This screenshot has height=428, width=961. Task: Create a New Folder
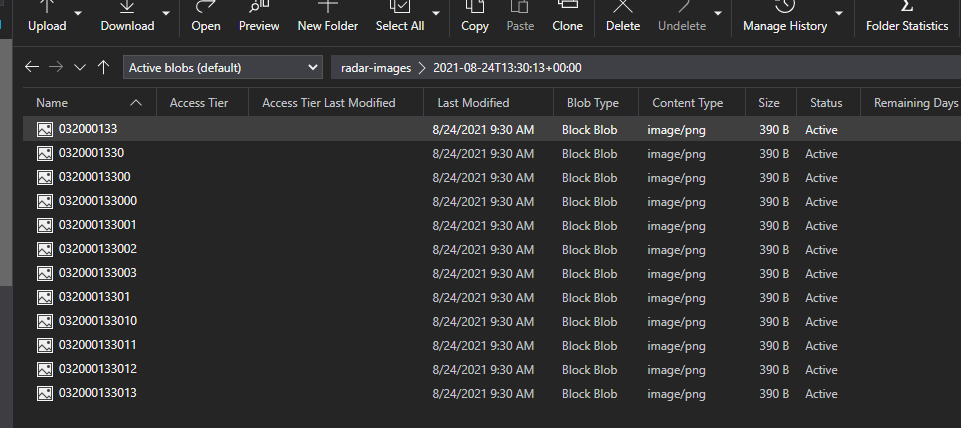point(328,17)
